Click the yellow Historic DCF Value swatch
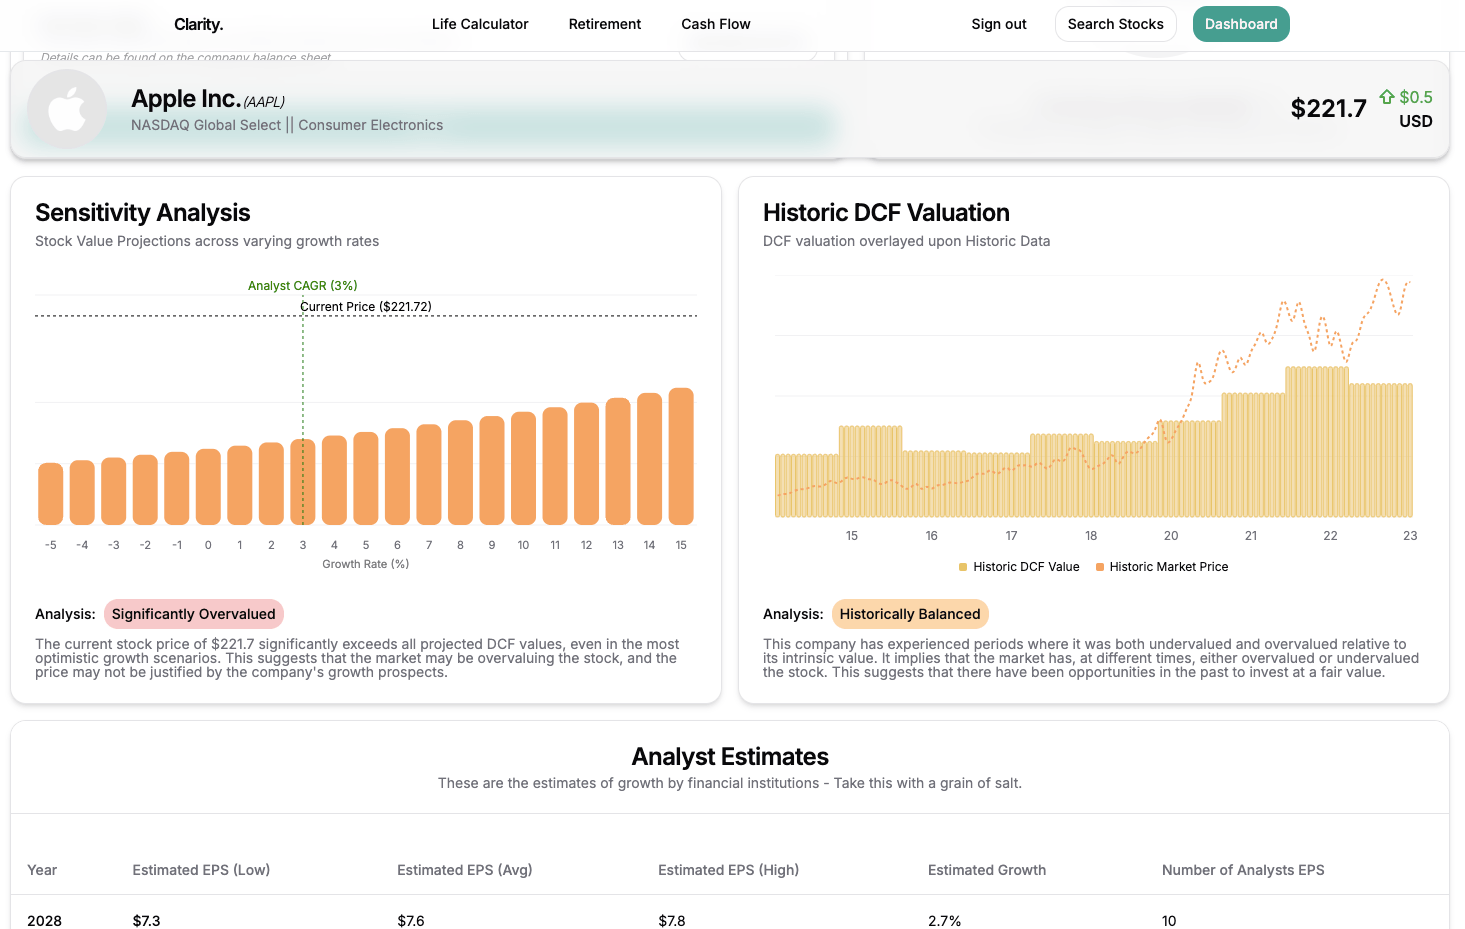Screen dimensions: 1465x929 (x=963, y=567)
